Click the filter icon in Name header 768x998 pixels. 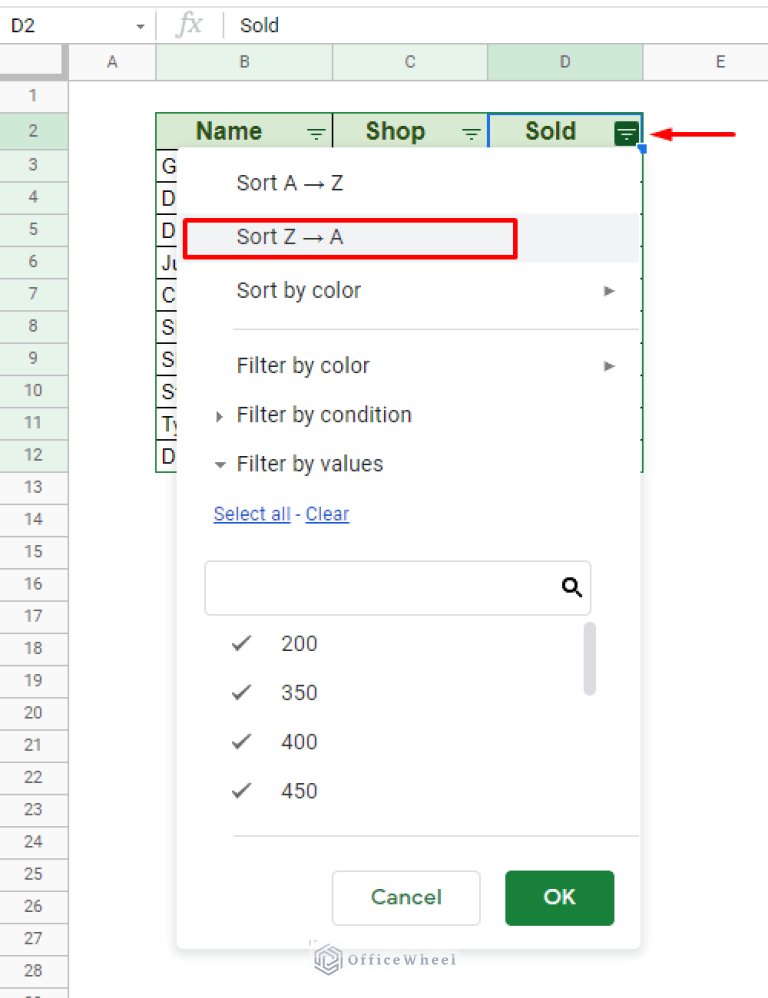tap(316, 134)
